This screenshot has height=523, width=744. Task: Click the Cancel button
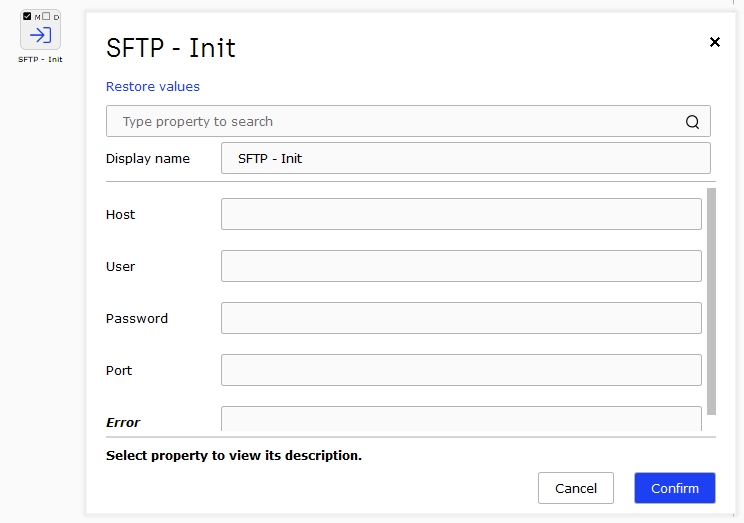(x=576, y=488)
